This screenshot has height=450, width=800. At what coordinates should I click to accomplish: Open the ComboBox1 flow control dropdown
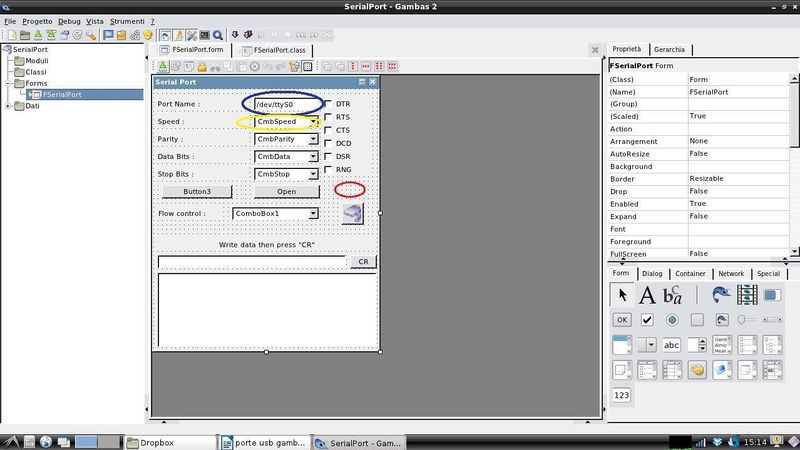click(313, 214)
